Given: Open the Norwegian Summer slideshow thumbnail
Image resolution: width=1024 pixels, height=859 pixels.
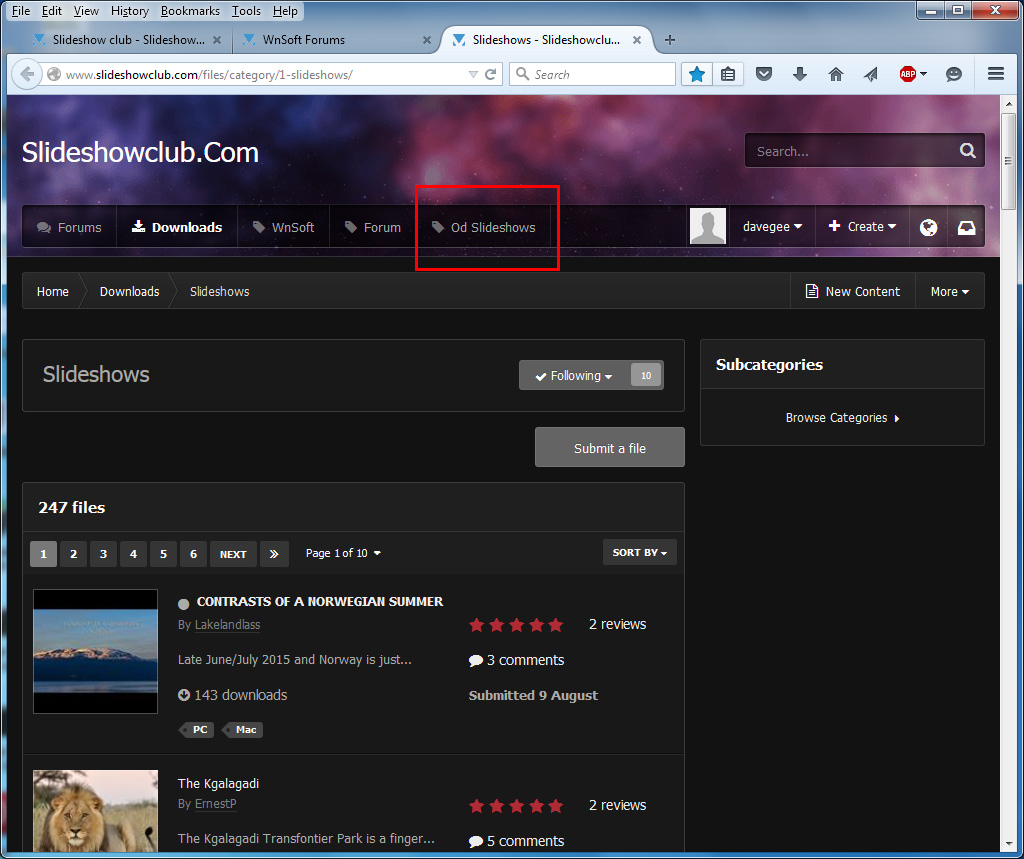Looking at the screenshot, I should pyautogui.click(x=95, y=651).
